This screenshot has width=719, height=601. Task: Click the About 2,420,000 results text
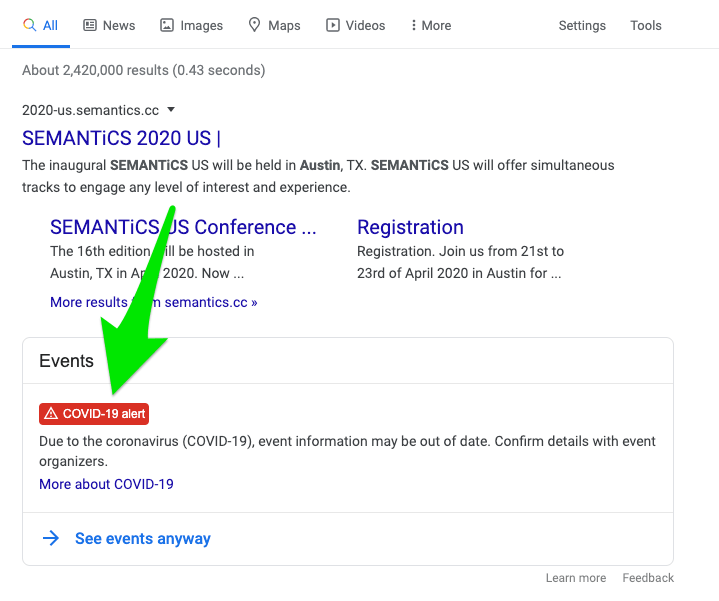click(144, 70)
